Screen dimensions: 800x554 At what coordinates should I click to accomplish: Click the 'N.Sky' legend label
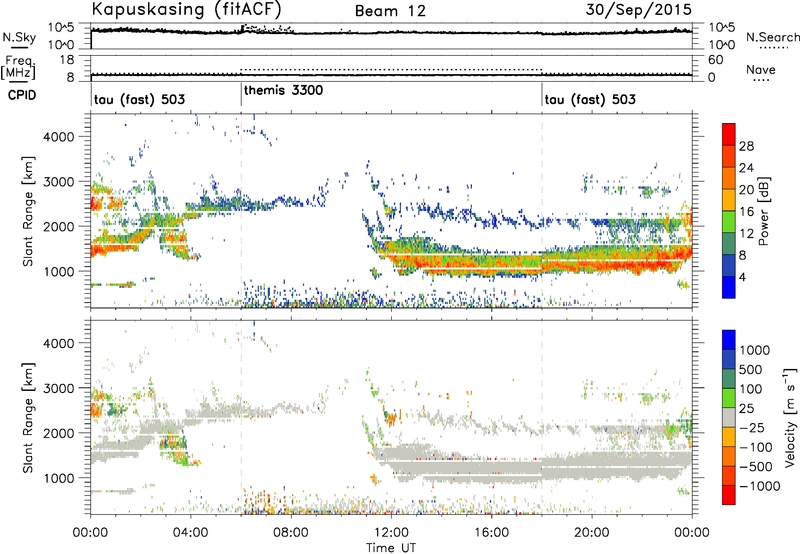19,37
